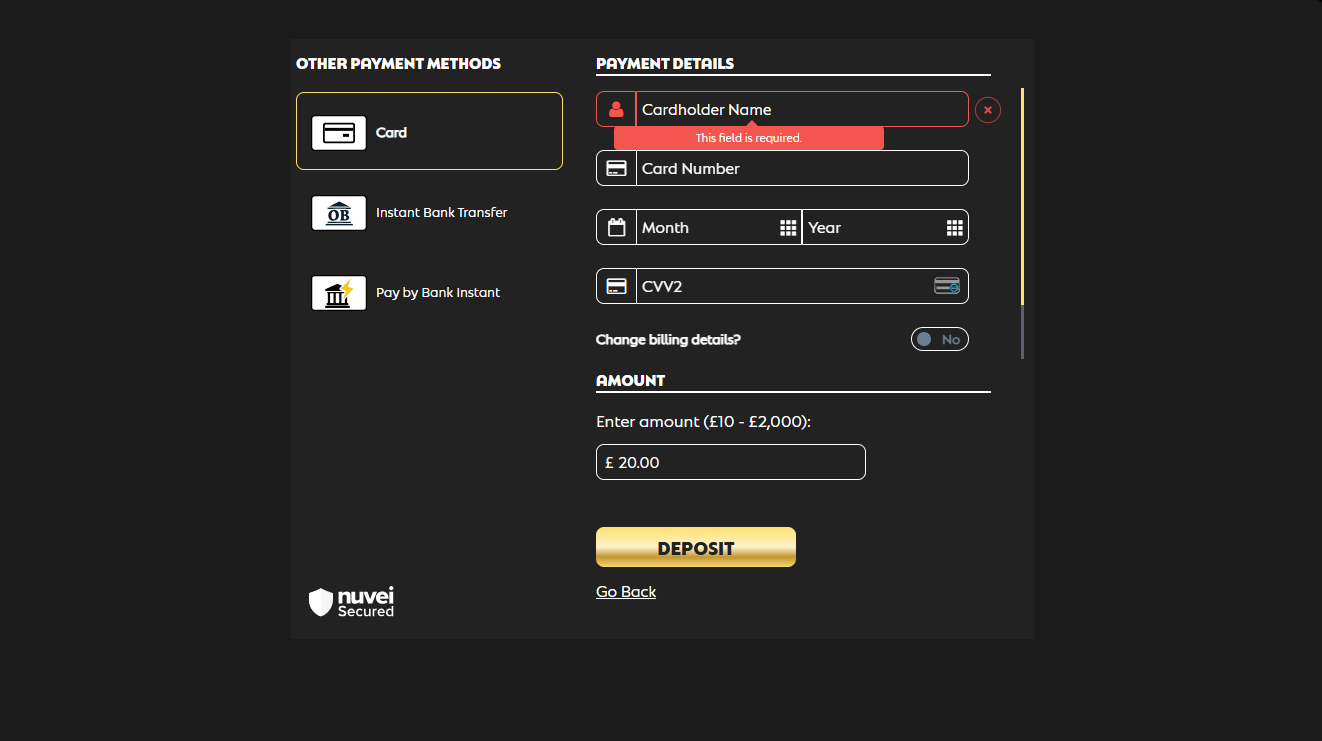The height and width of the screenshot is (741, 1322).
Task: Select the Card payment method
Action: [x=429, y=131]
